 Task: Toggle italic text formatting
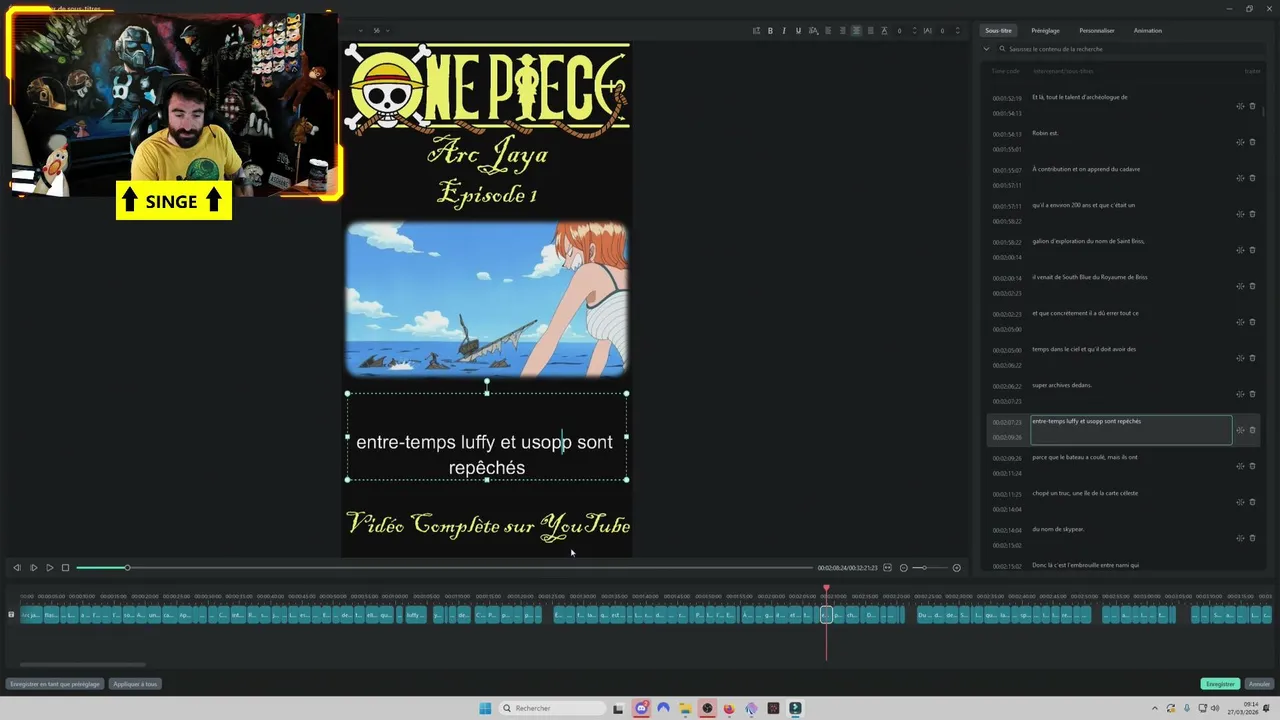tap(784, 31)
